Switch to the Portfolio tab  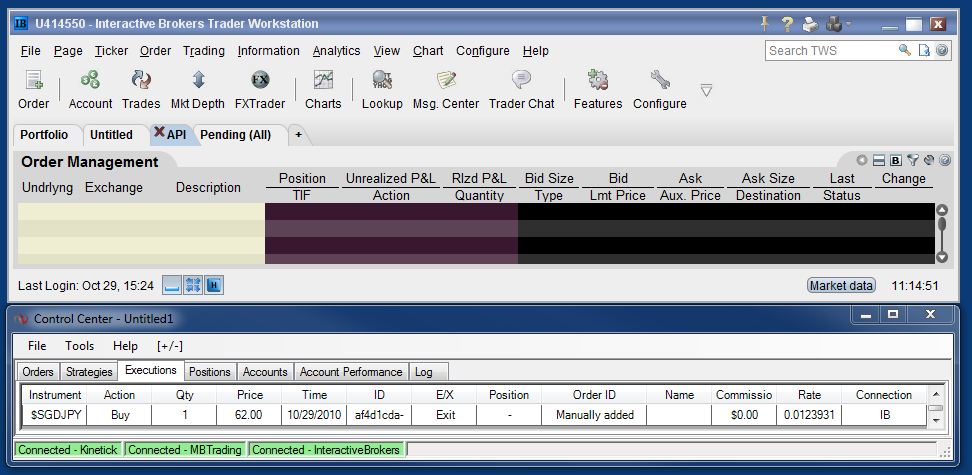pyautogui.click(x=44, y=135)
